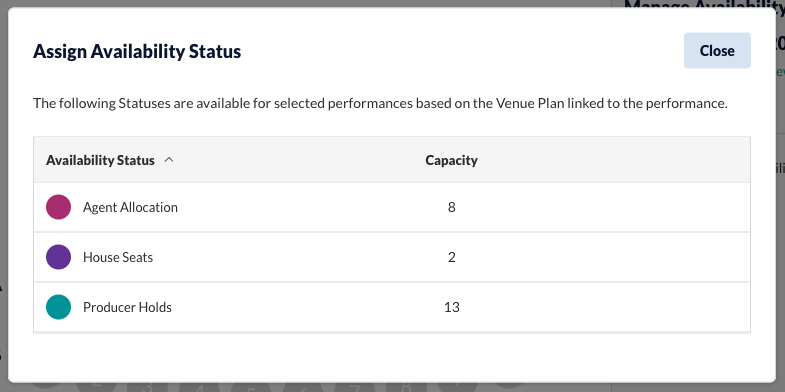The width and height of the screenshot is (785, 392).
Task: Click the capacity value 2 for House Seats
Action: [x=452, y=257]
